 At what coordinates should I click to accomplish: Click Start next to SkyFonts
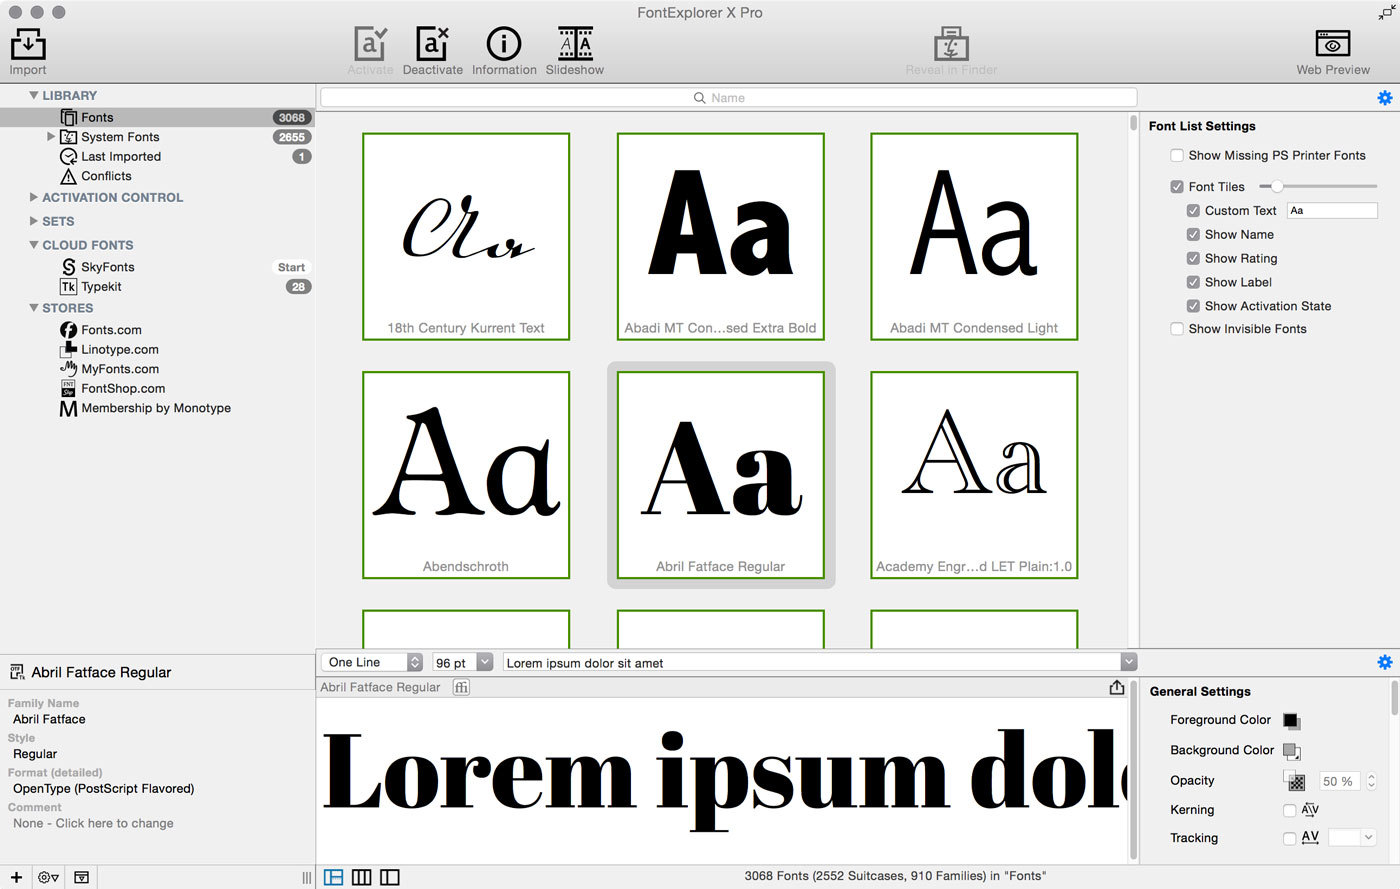pos(292,267)
